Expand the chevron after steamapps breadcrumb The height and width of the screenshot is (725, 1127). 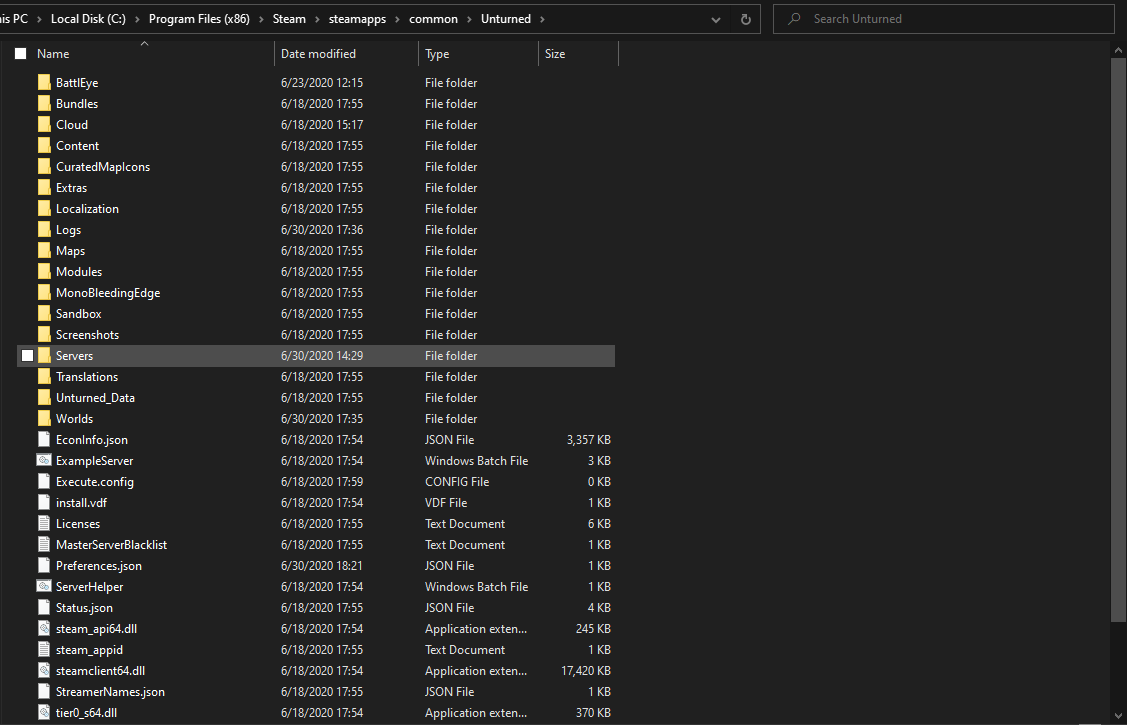coord(397,19)
